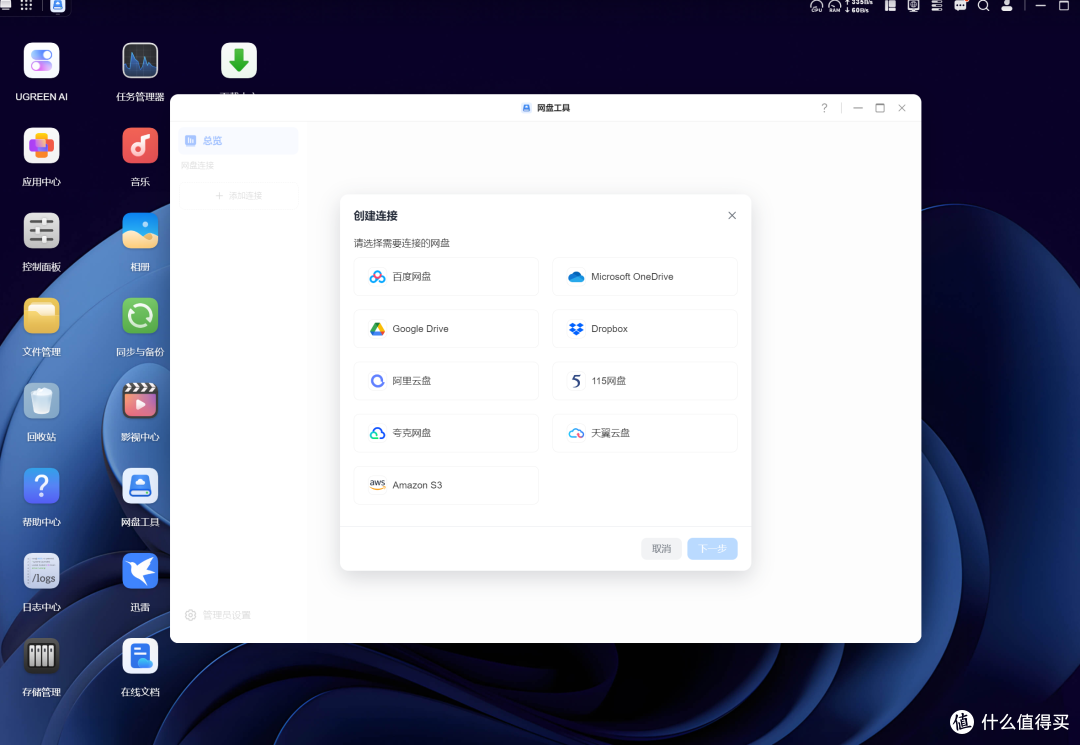Viewport: 1080px width, 745px height.
Task: Open help question mark in 网盘工具 window
Action: (824, 108)
